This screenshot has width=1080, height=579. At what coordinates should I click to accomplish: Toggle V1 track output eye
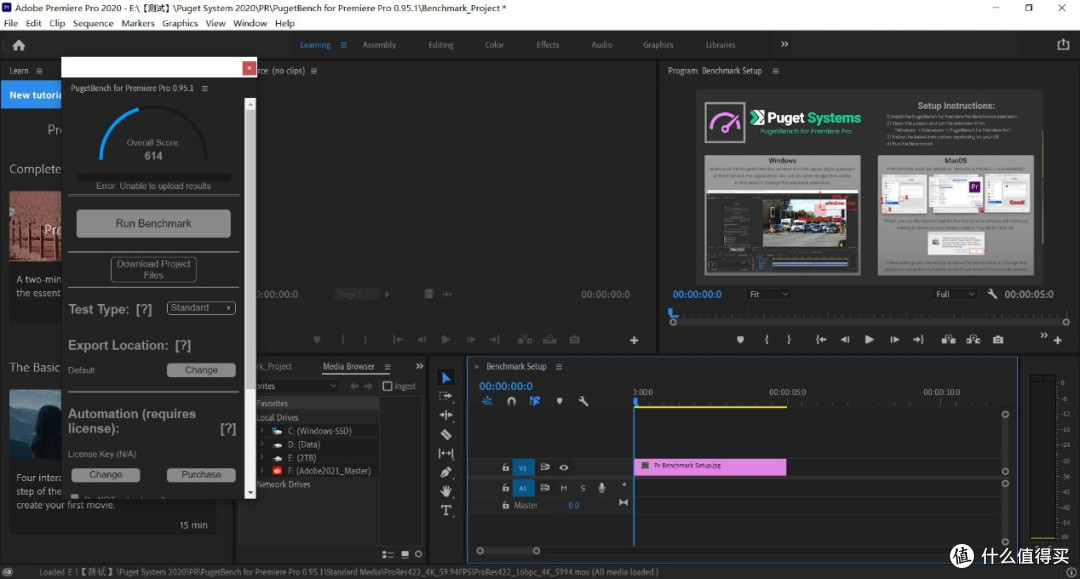(x=563, y=467)
